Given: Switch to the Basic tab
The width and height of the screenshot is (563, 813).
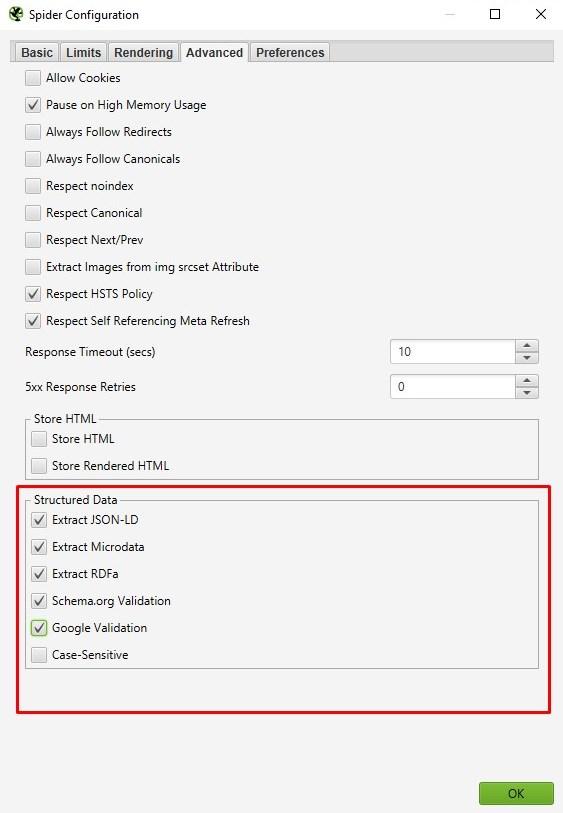Looking at the screenshot, I should [x=37, y=52].
